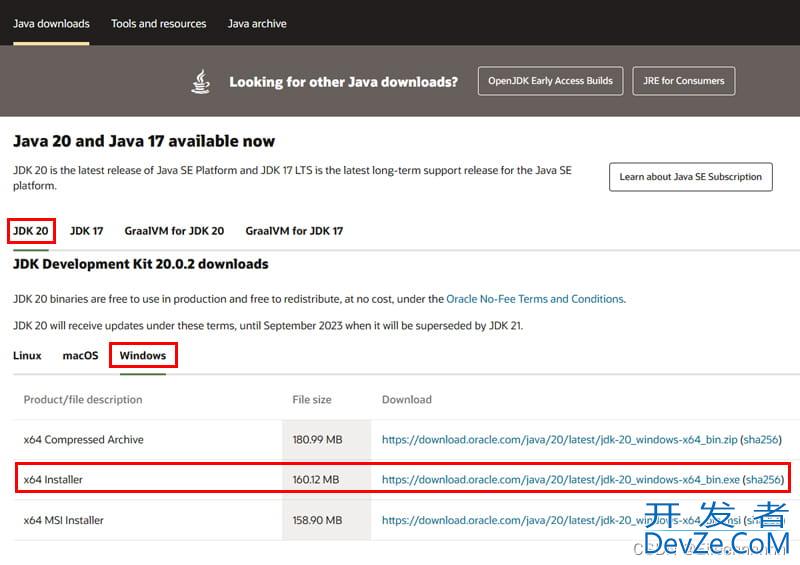Screen dimensions: 800x565
Task: Click JRE for Consumers button
Action: (x=684, y=81)
